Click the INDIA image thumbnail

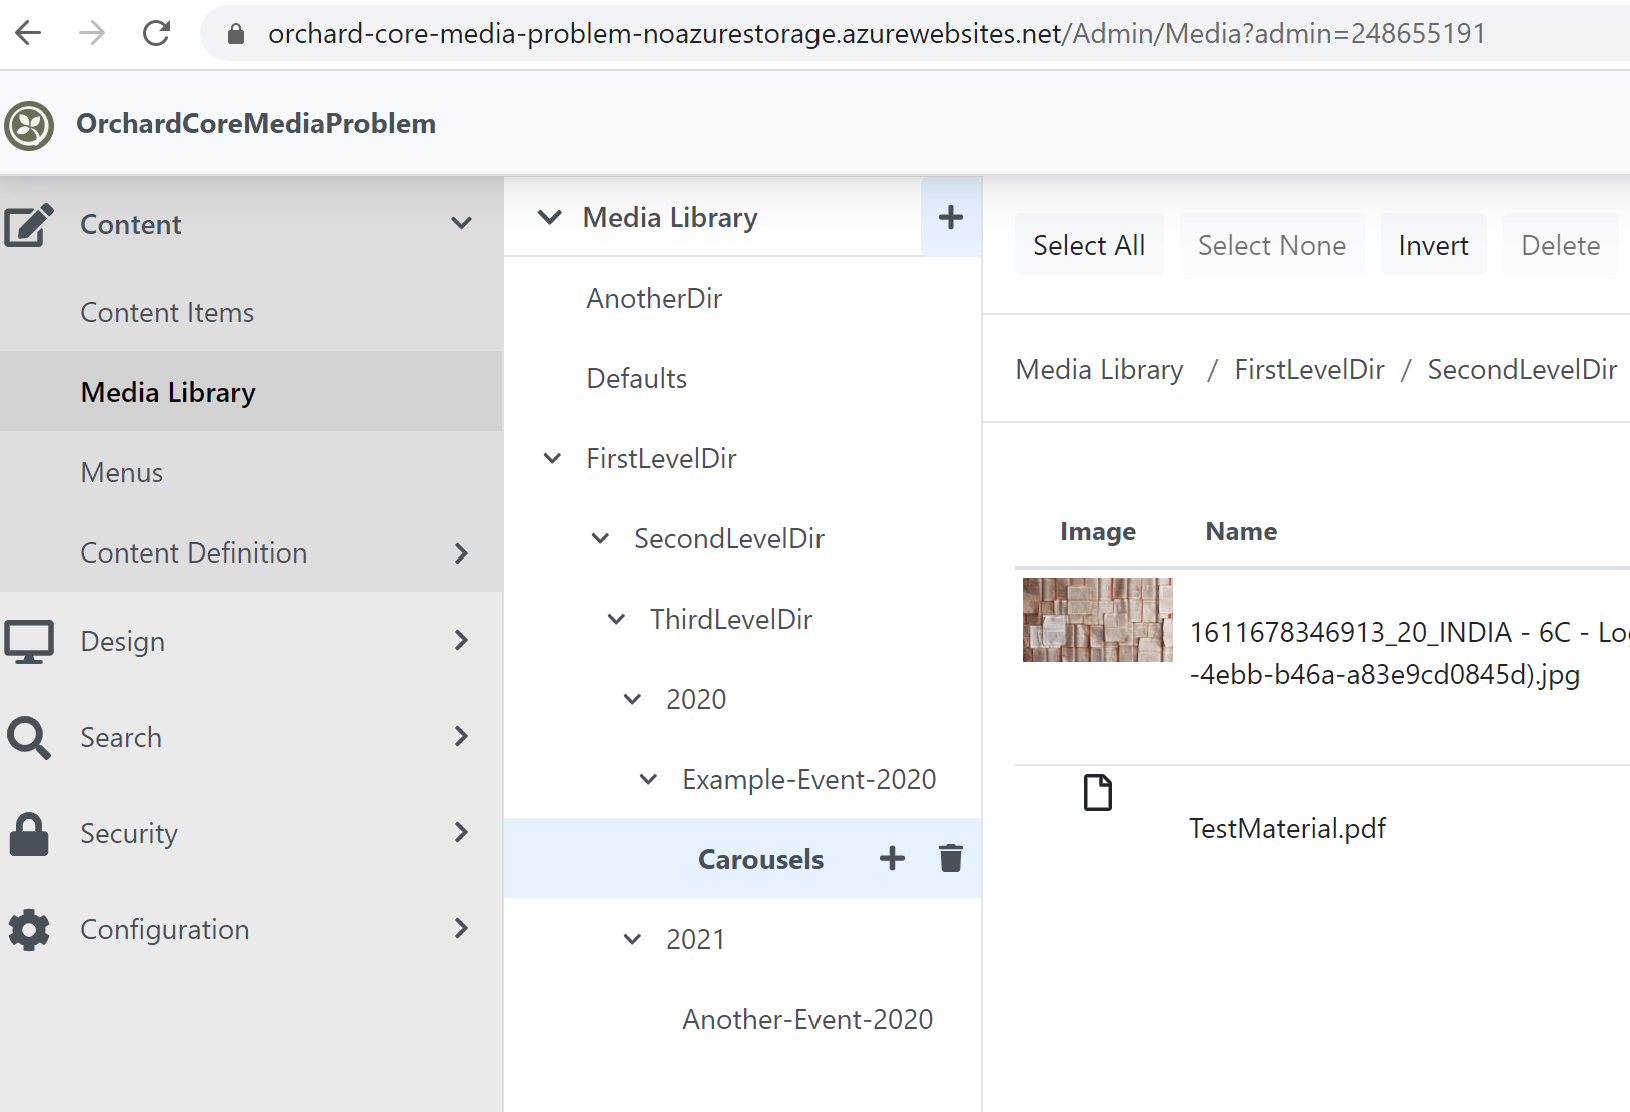point(1097,620)
